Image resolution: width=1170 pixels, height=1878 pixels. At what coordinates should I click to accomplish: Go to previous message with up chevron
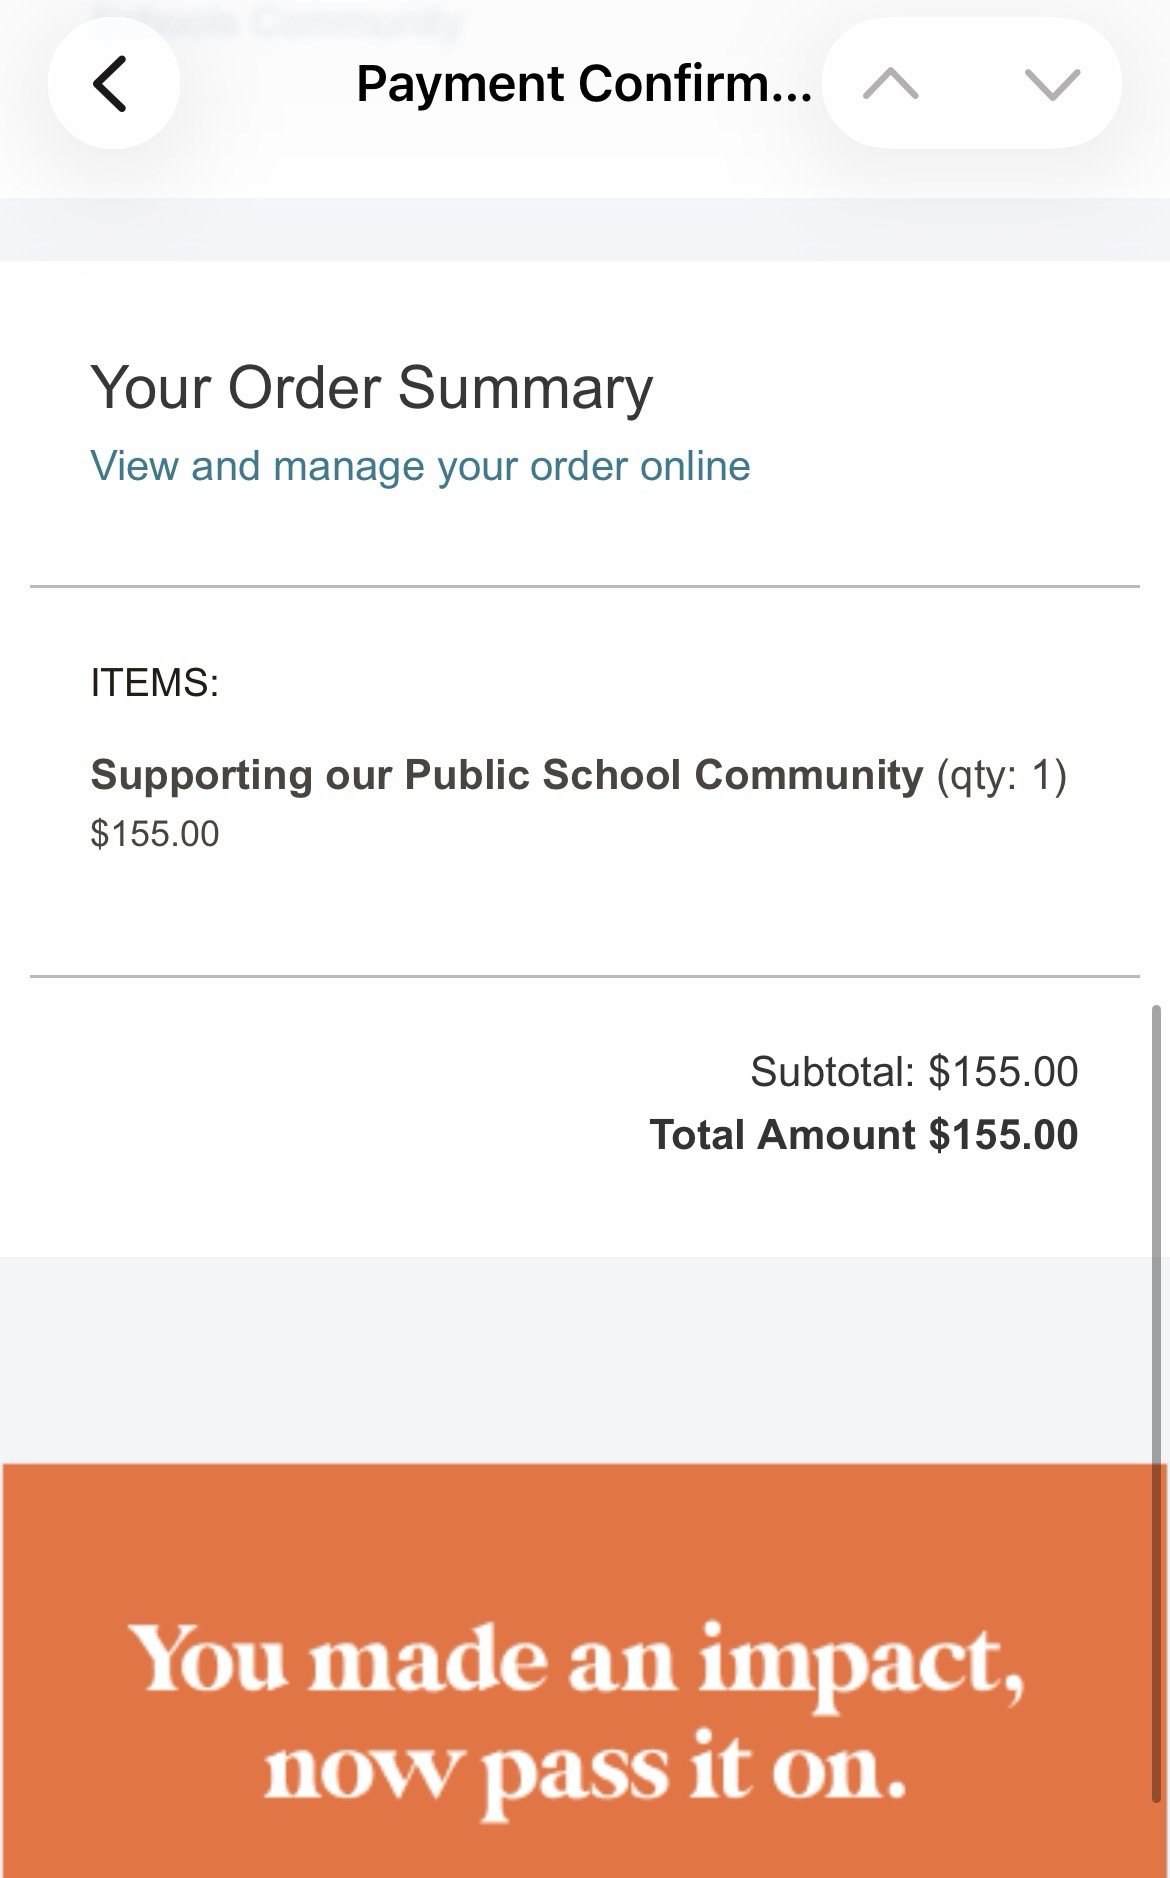[890, 84]
